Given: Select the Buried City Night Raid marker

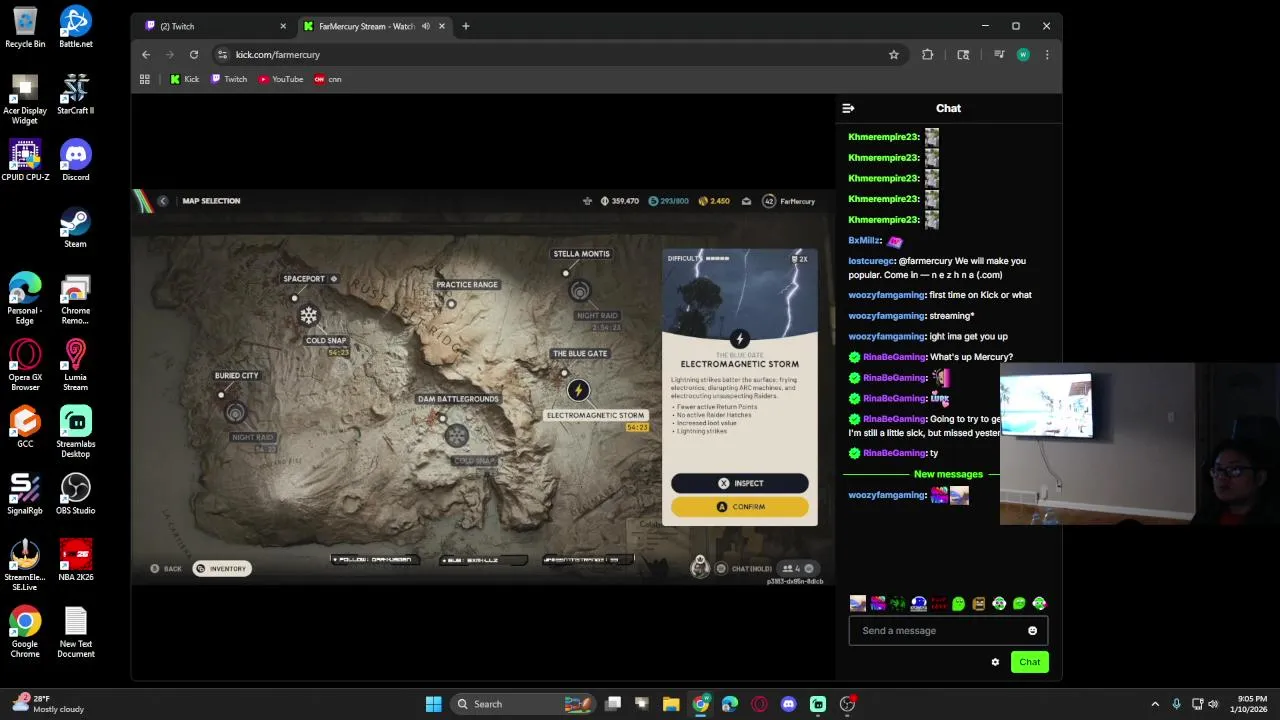Looking at the screenshot, I should point(235,412).
